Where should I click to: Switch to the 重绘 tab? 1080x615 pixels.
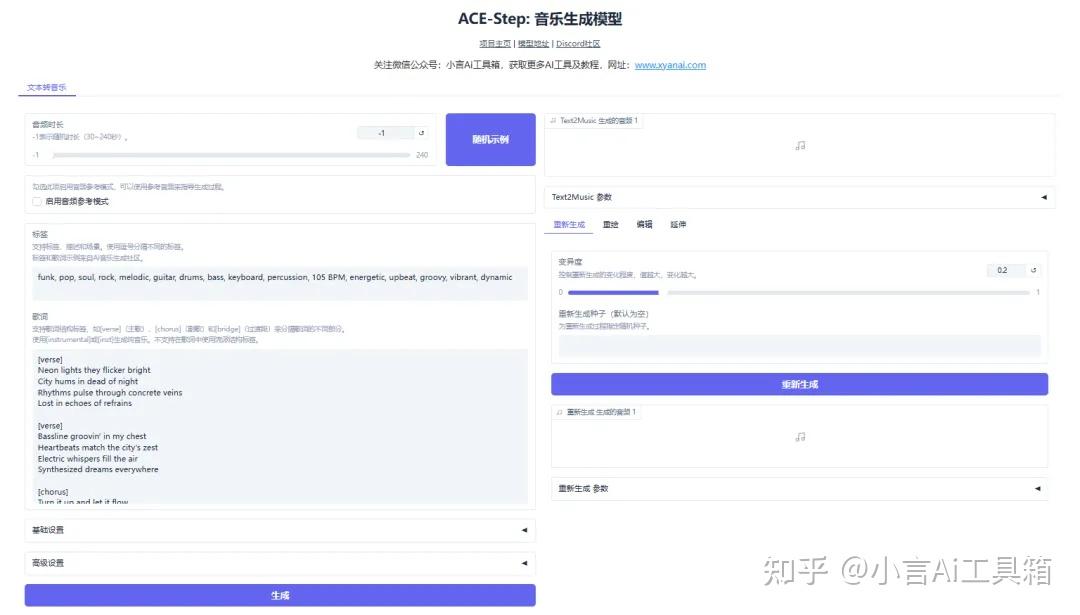[x=611, y=224]
